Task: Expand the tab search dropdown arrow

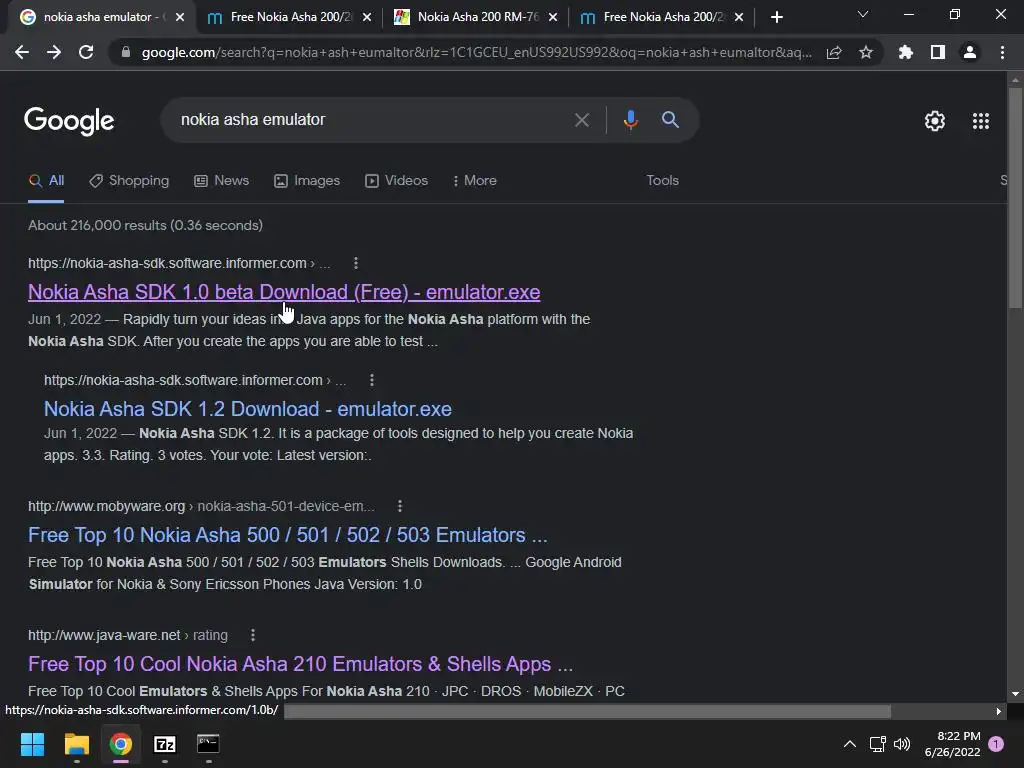Action: 863,14
